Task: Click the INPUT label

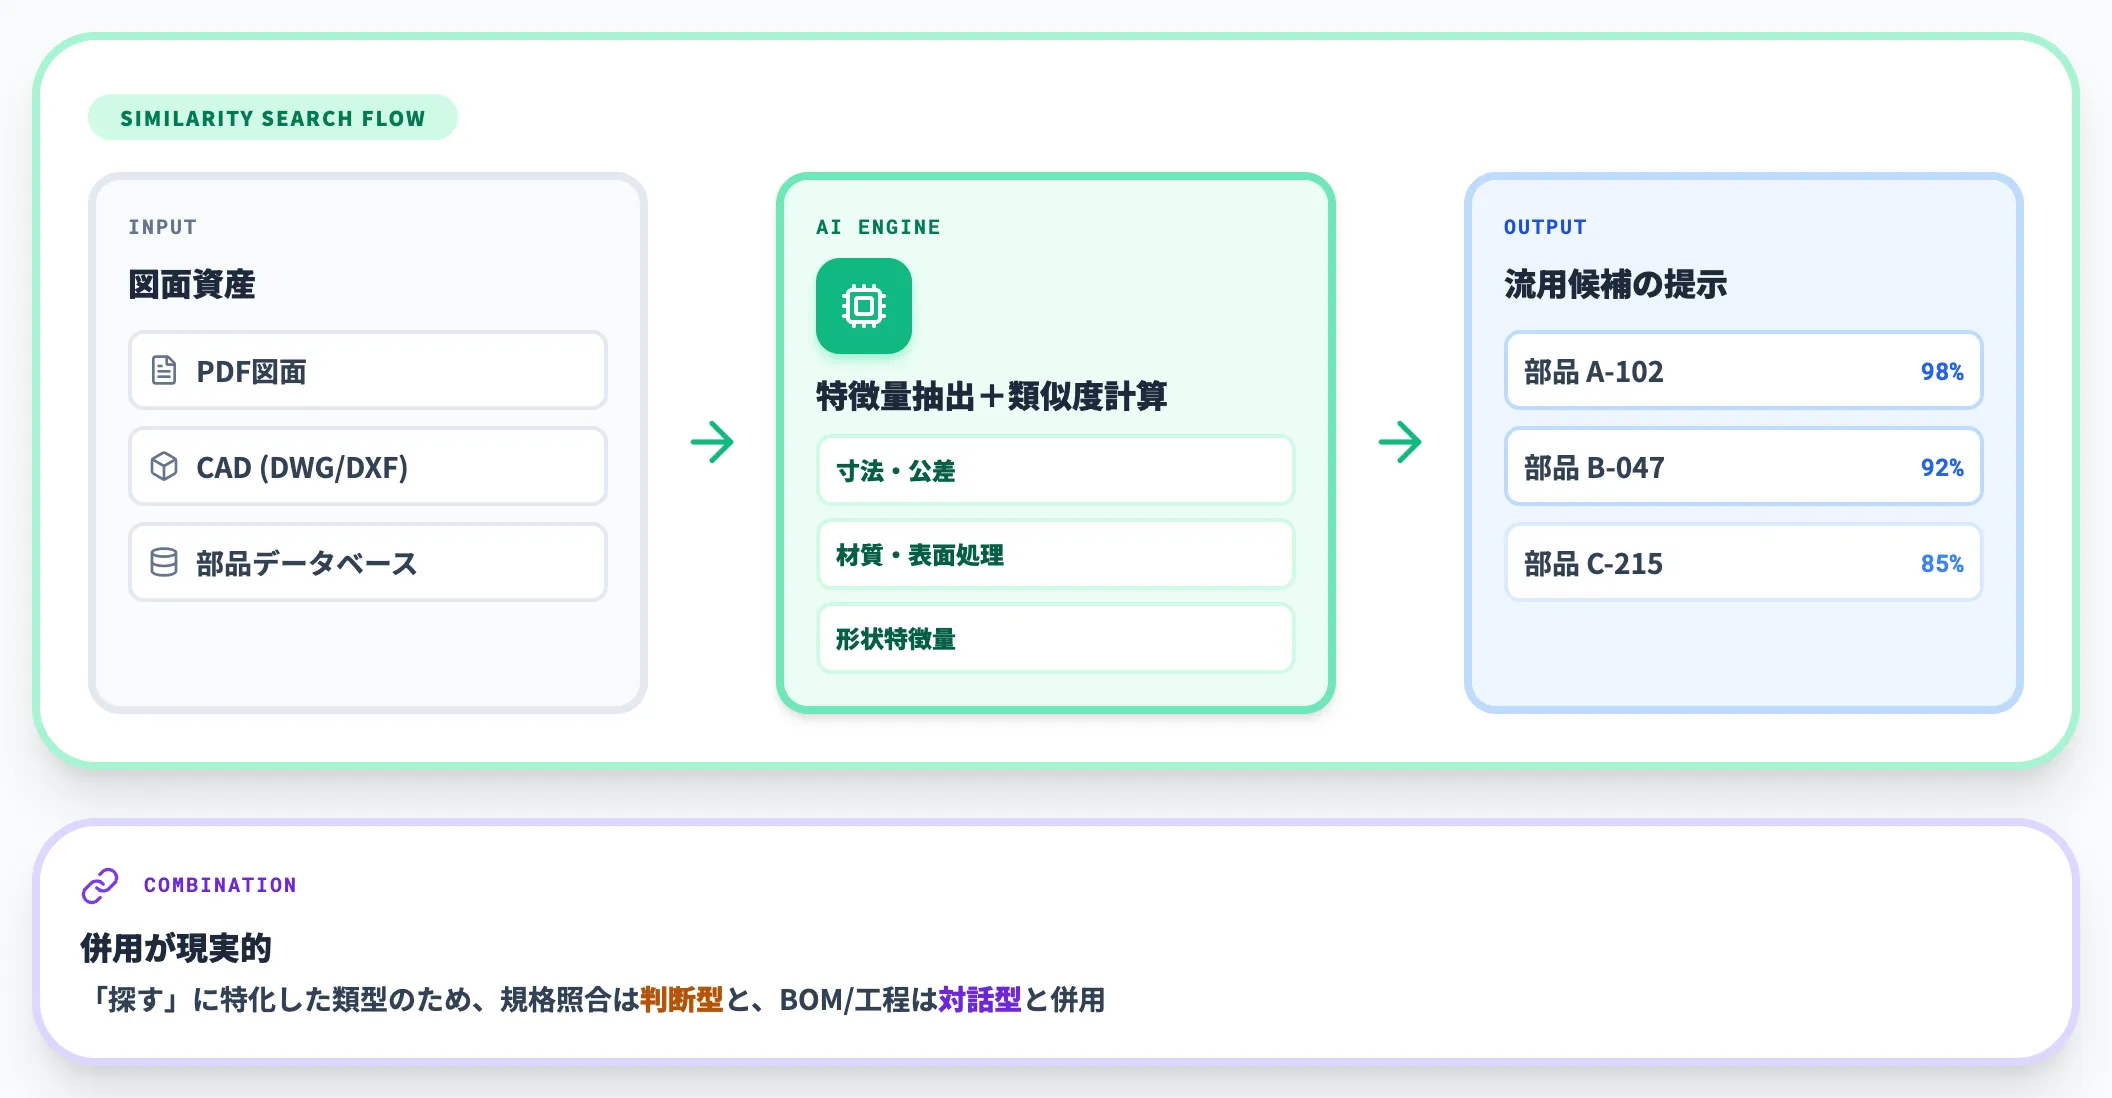Action: coord(163,227)
